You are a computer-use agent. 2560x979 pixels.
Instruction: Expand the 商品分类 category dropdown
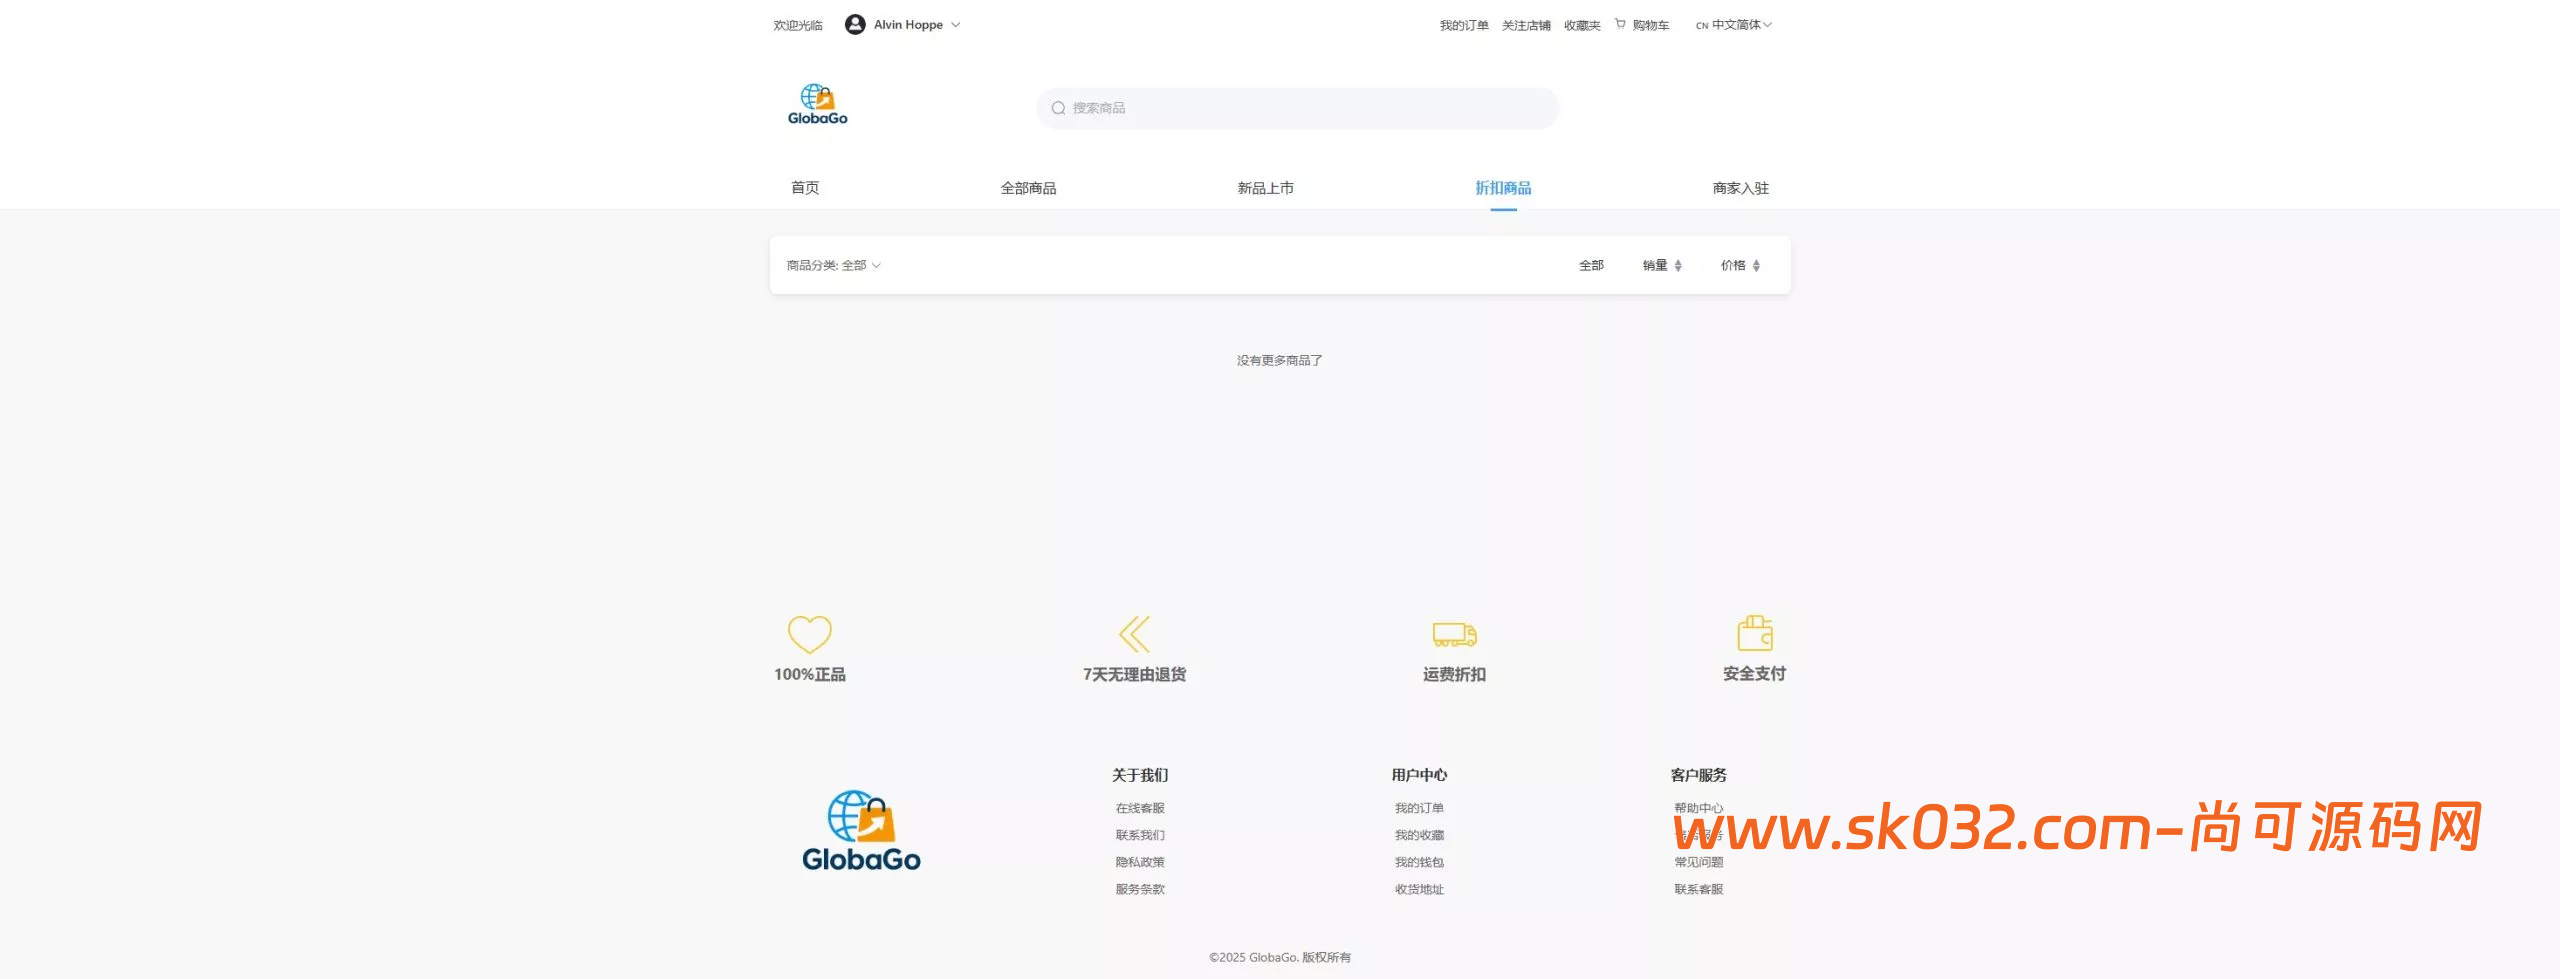[x=832, y=264]
